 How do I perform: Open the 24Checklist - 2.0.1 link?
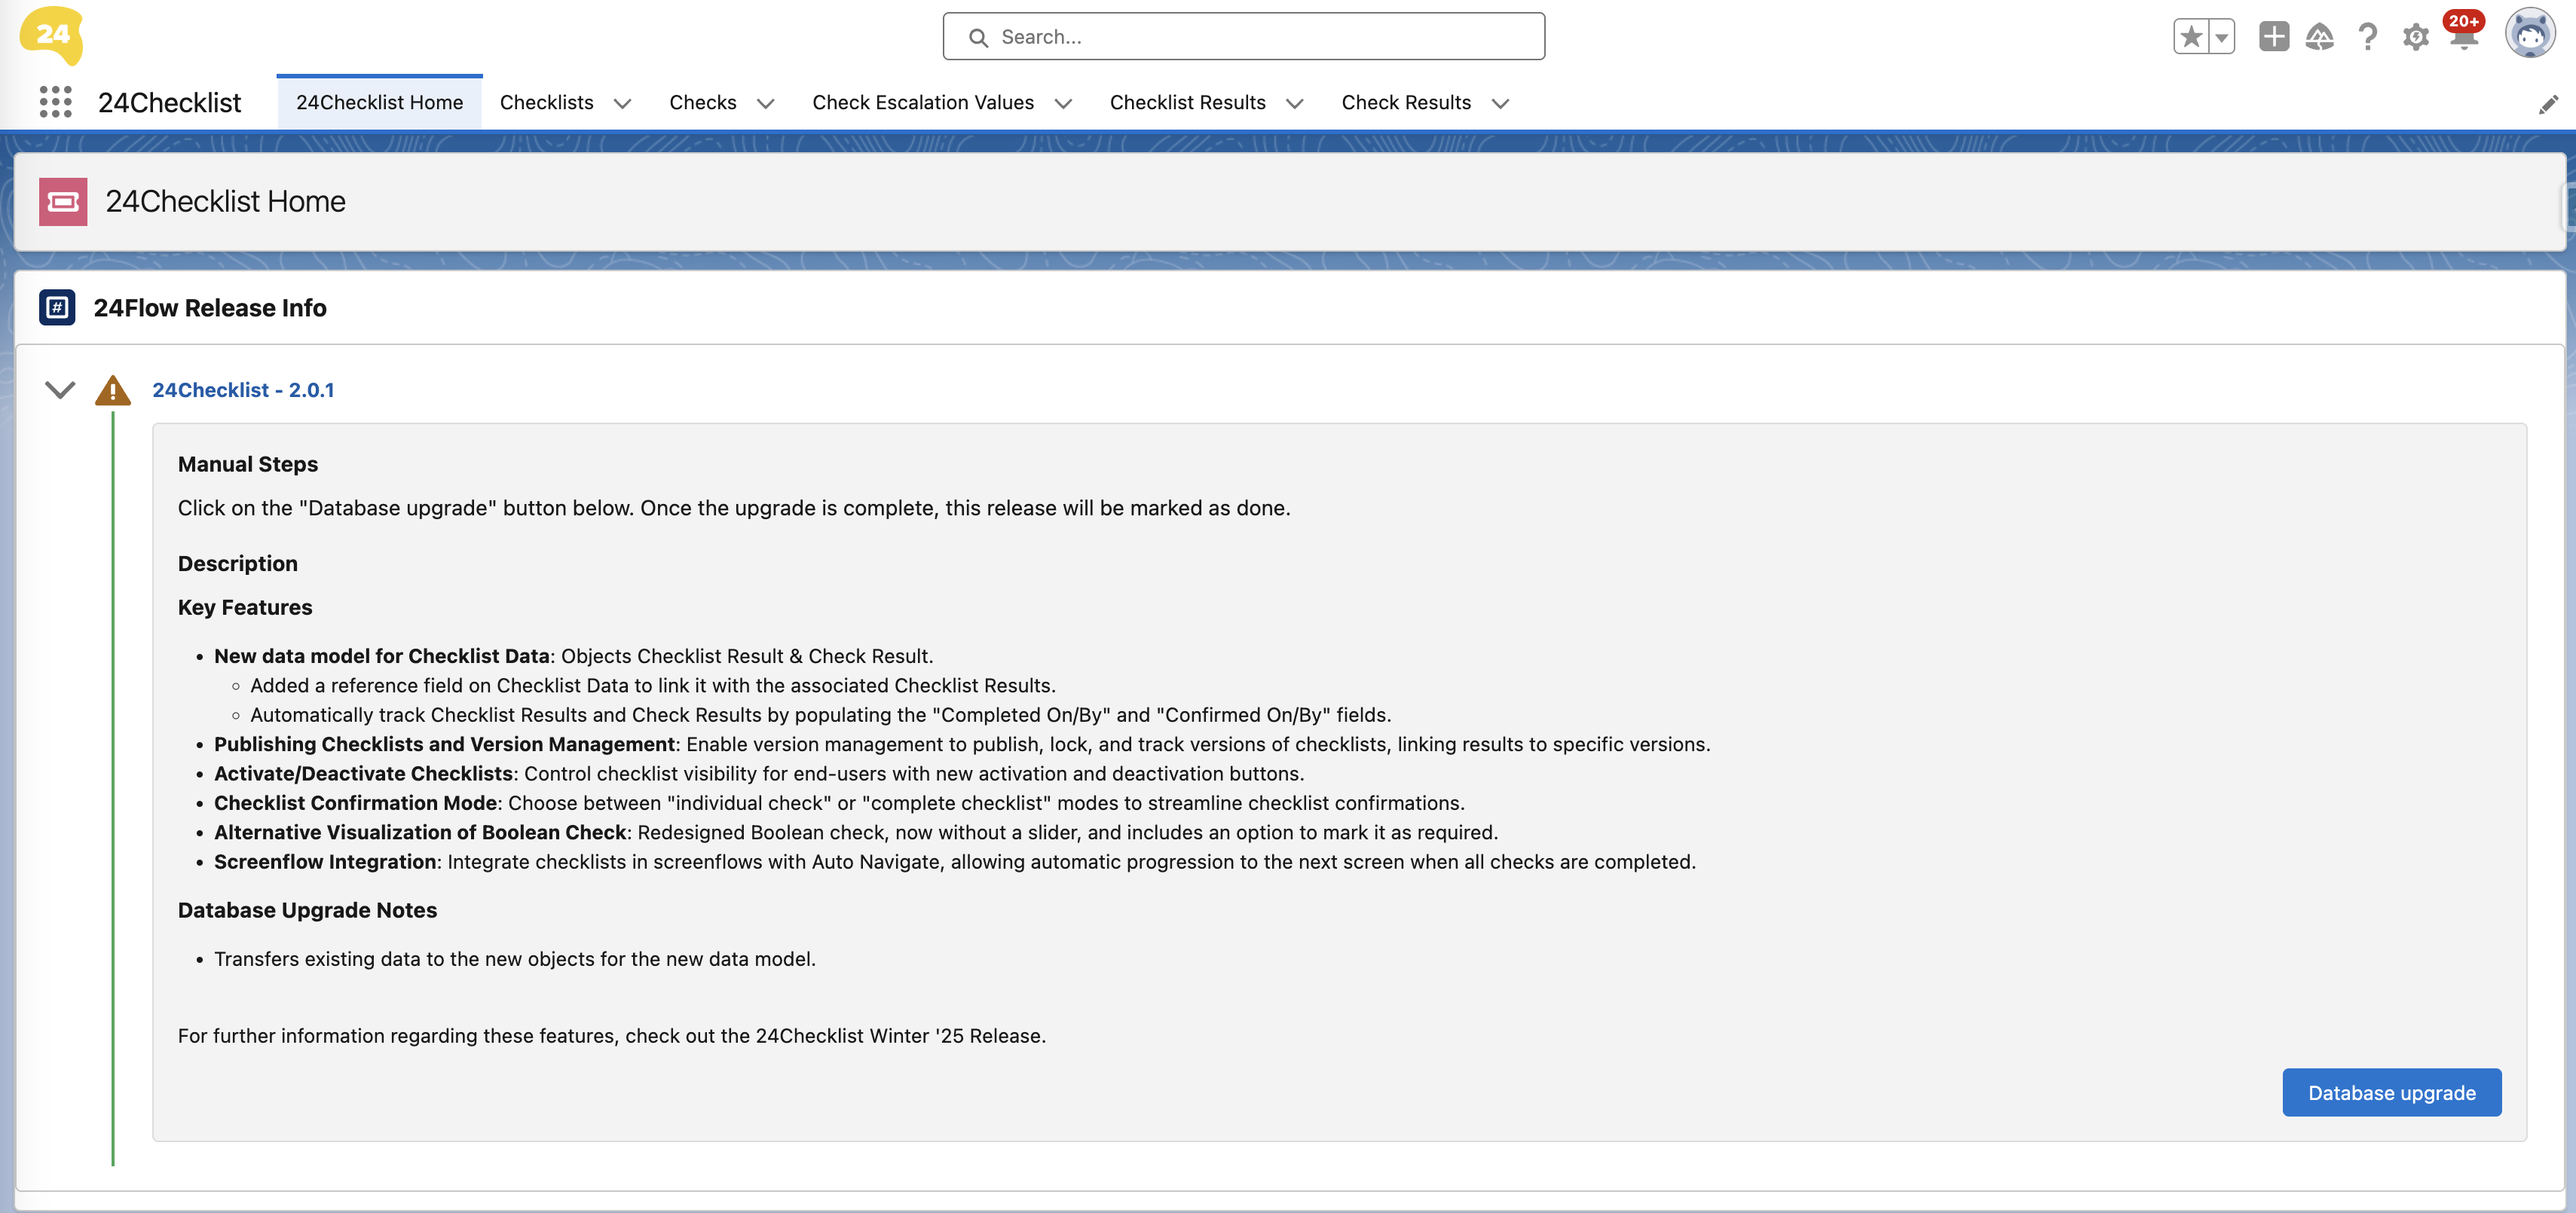[243, 390]
